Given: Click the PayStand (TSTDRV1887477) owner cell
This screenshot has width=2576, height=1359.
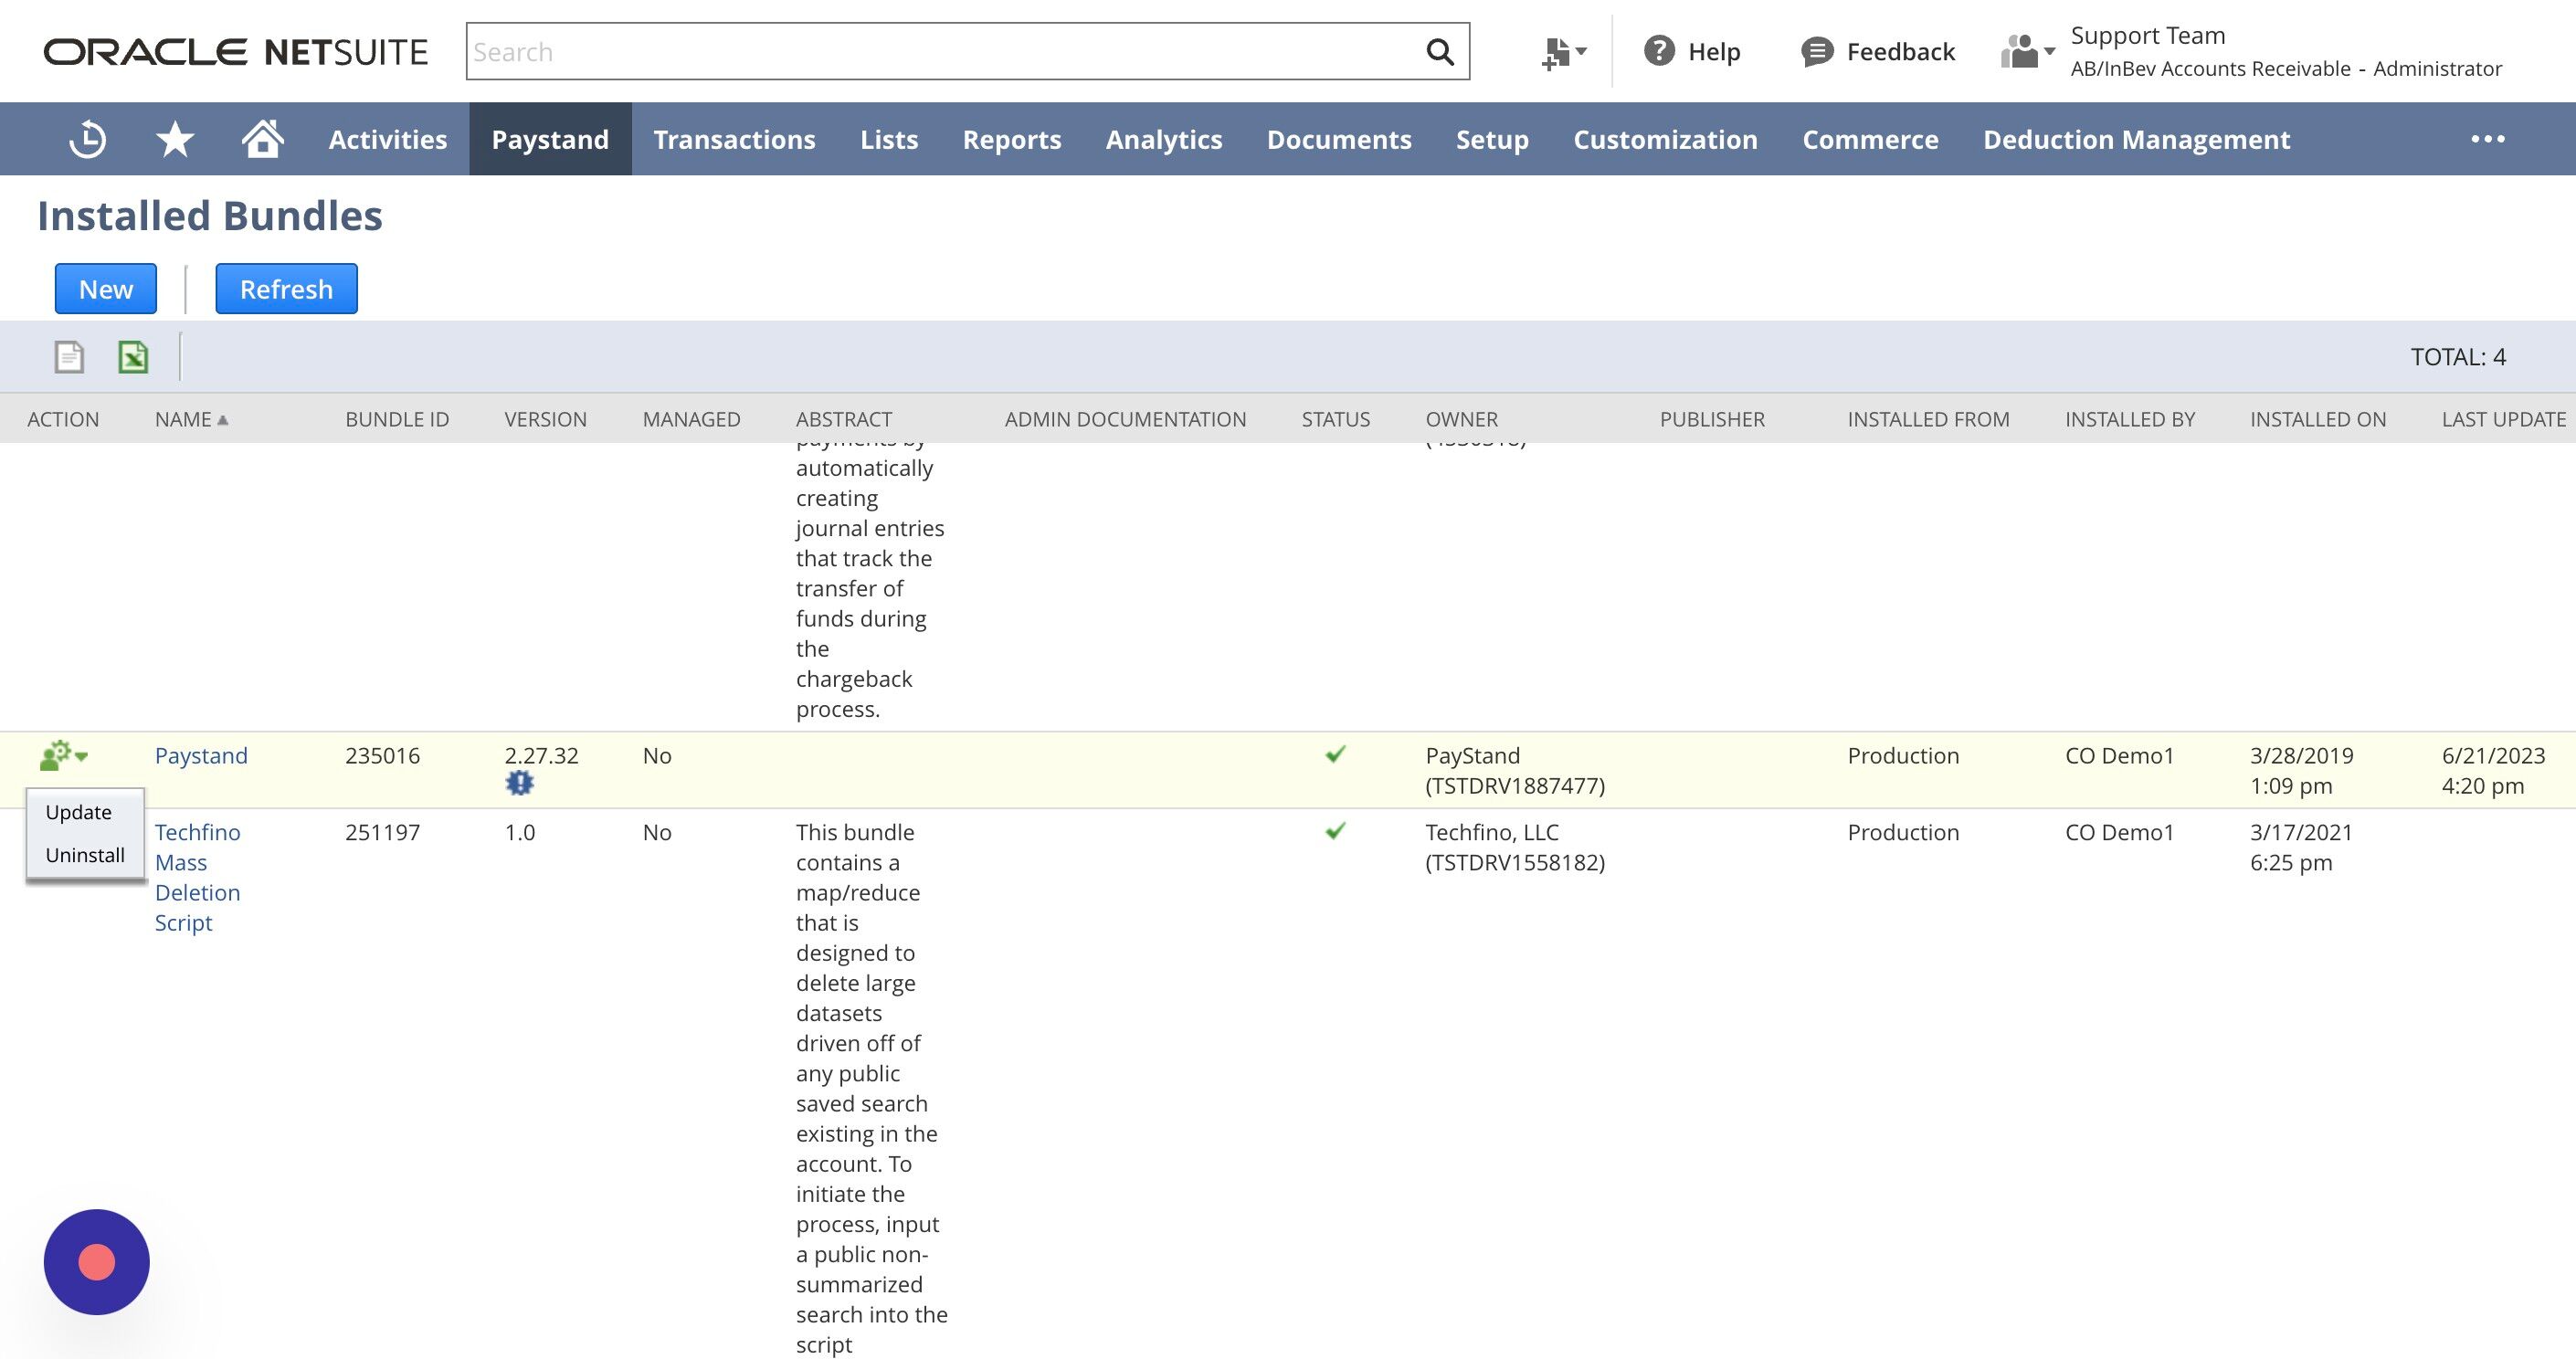Looking at the screenshot, I should click(x=1515, y=771).
